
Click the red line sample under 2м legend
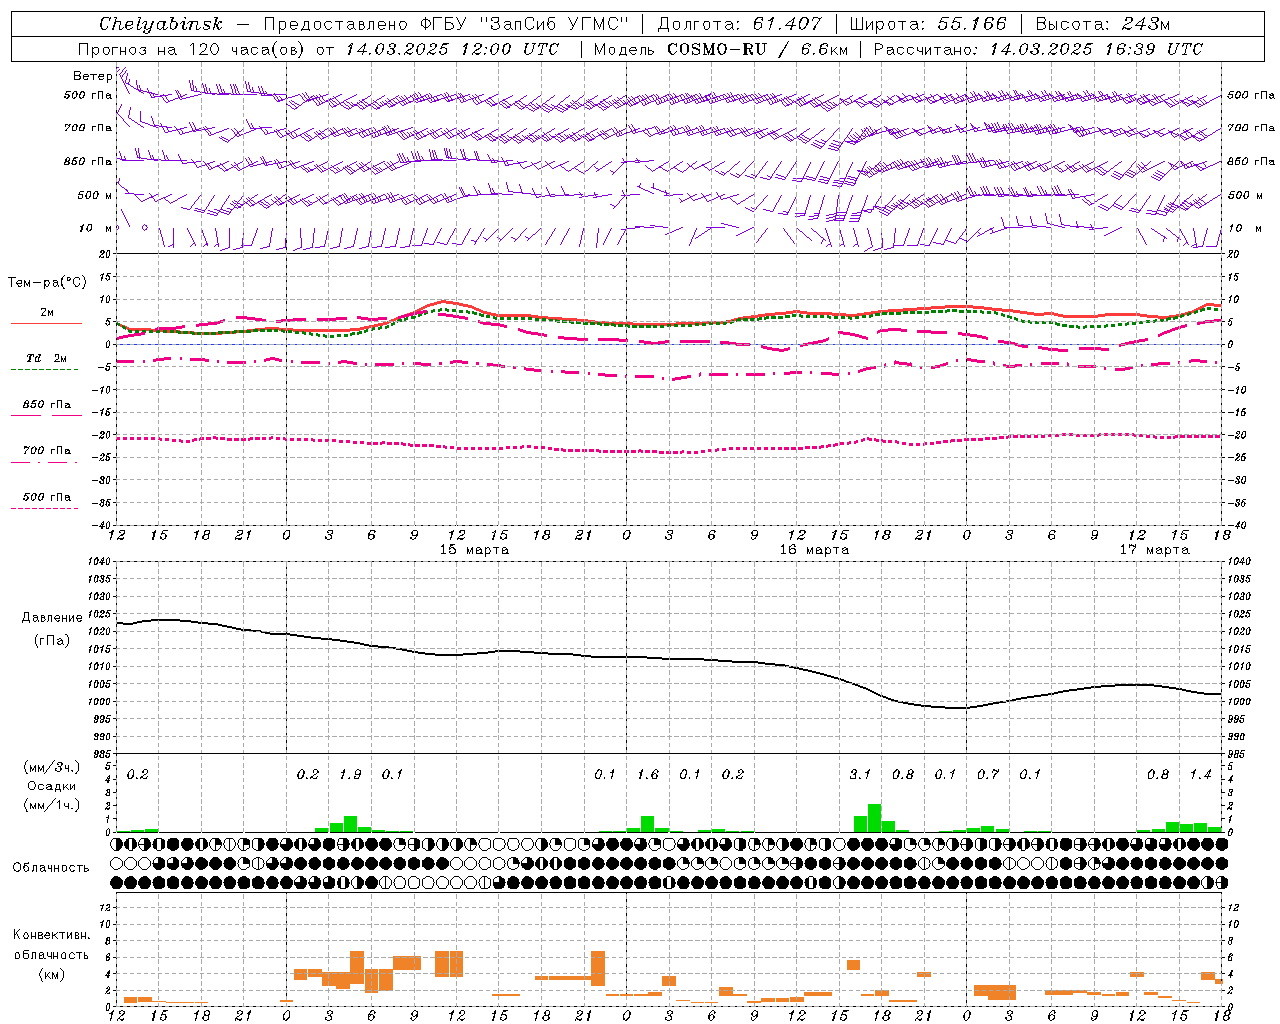pos(46,323)
